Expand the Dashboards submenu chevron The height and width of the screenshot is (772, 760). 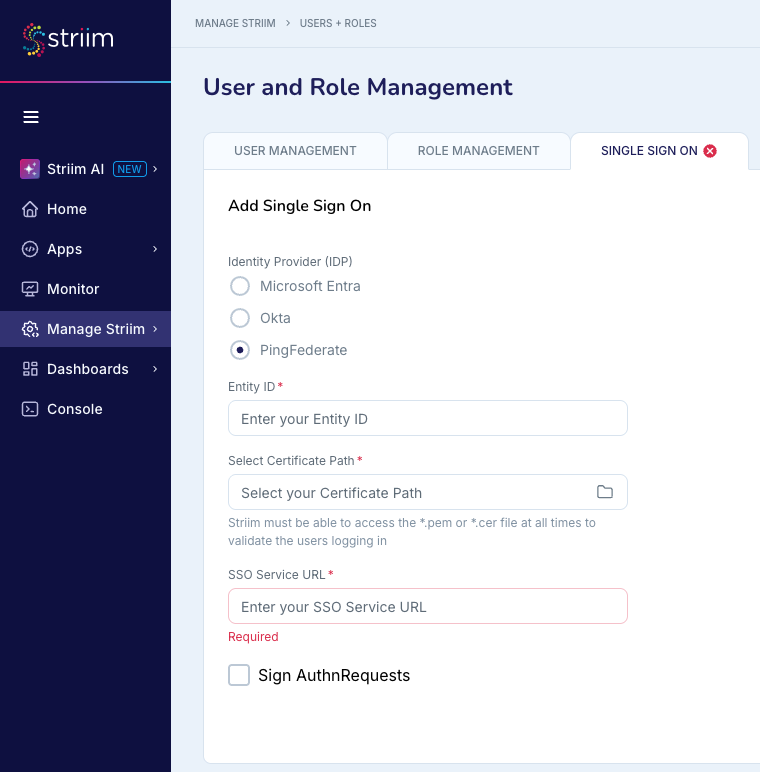[155, 369]
